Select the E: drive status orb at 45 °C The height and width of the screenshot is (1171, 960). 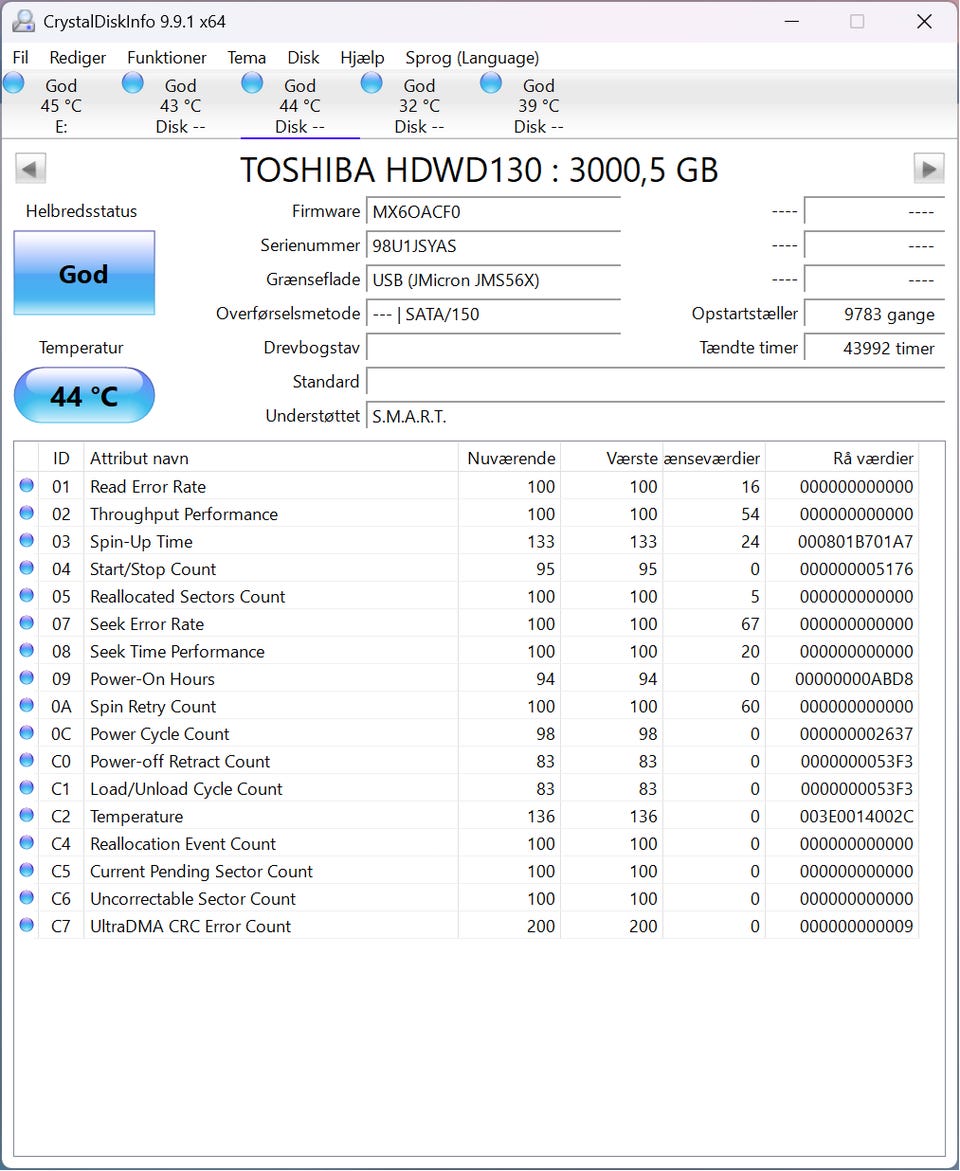[x=14, y=83]
